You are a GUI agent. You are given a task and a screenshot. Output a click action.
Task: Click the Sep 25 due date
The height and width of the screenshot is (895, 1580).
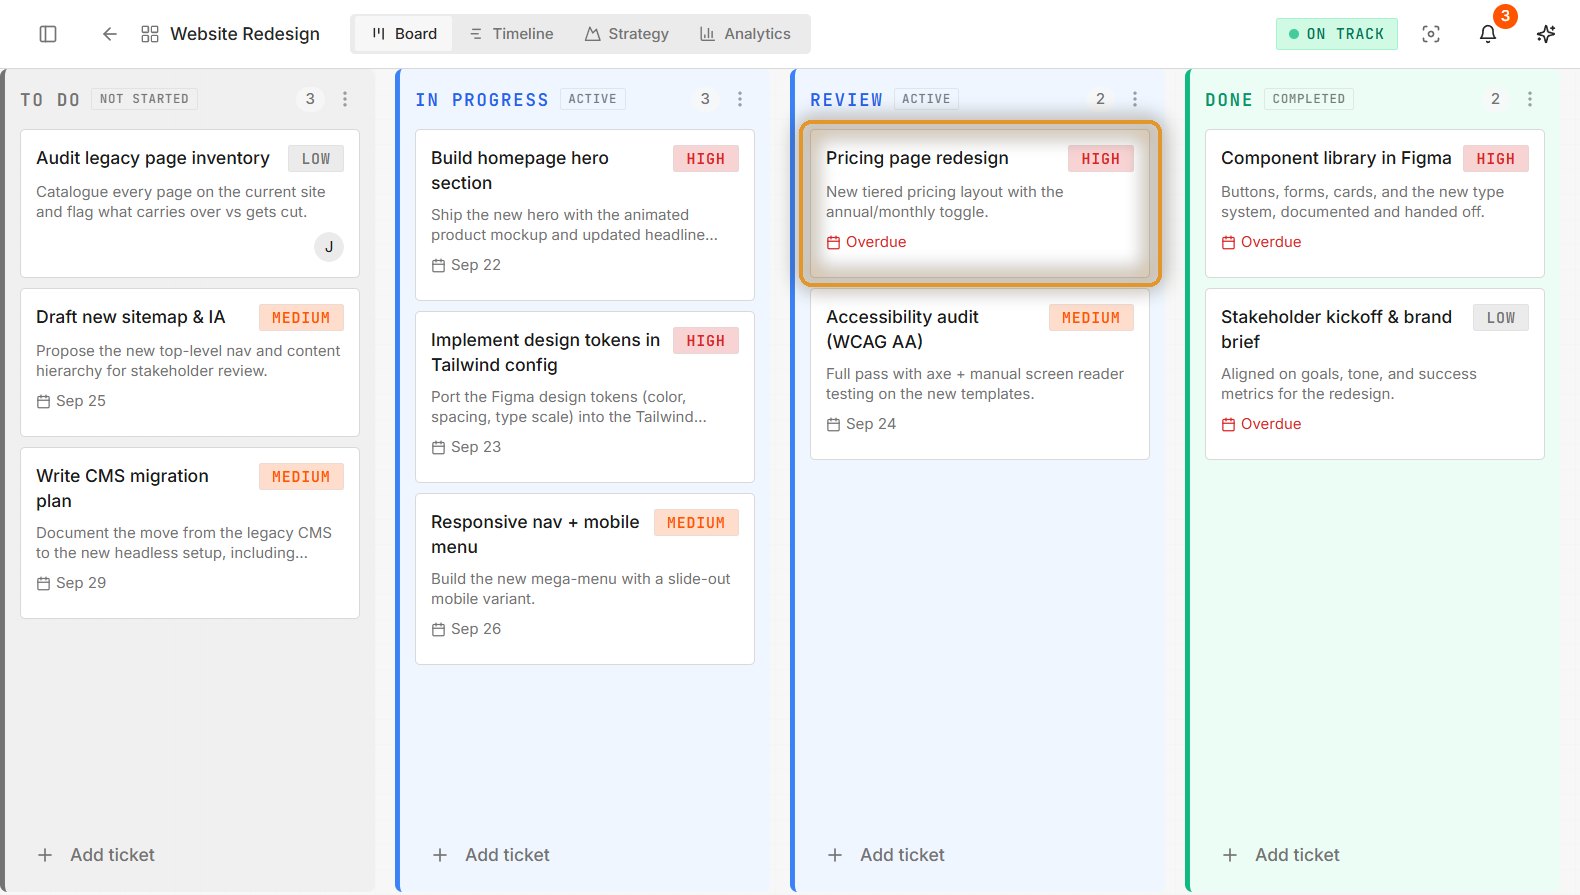coord(71,401)
